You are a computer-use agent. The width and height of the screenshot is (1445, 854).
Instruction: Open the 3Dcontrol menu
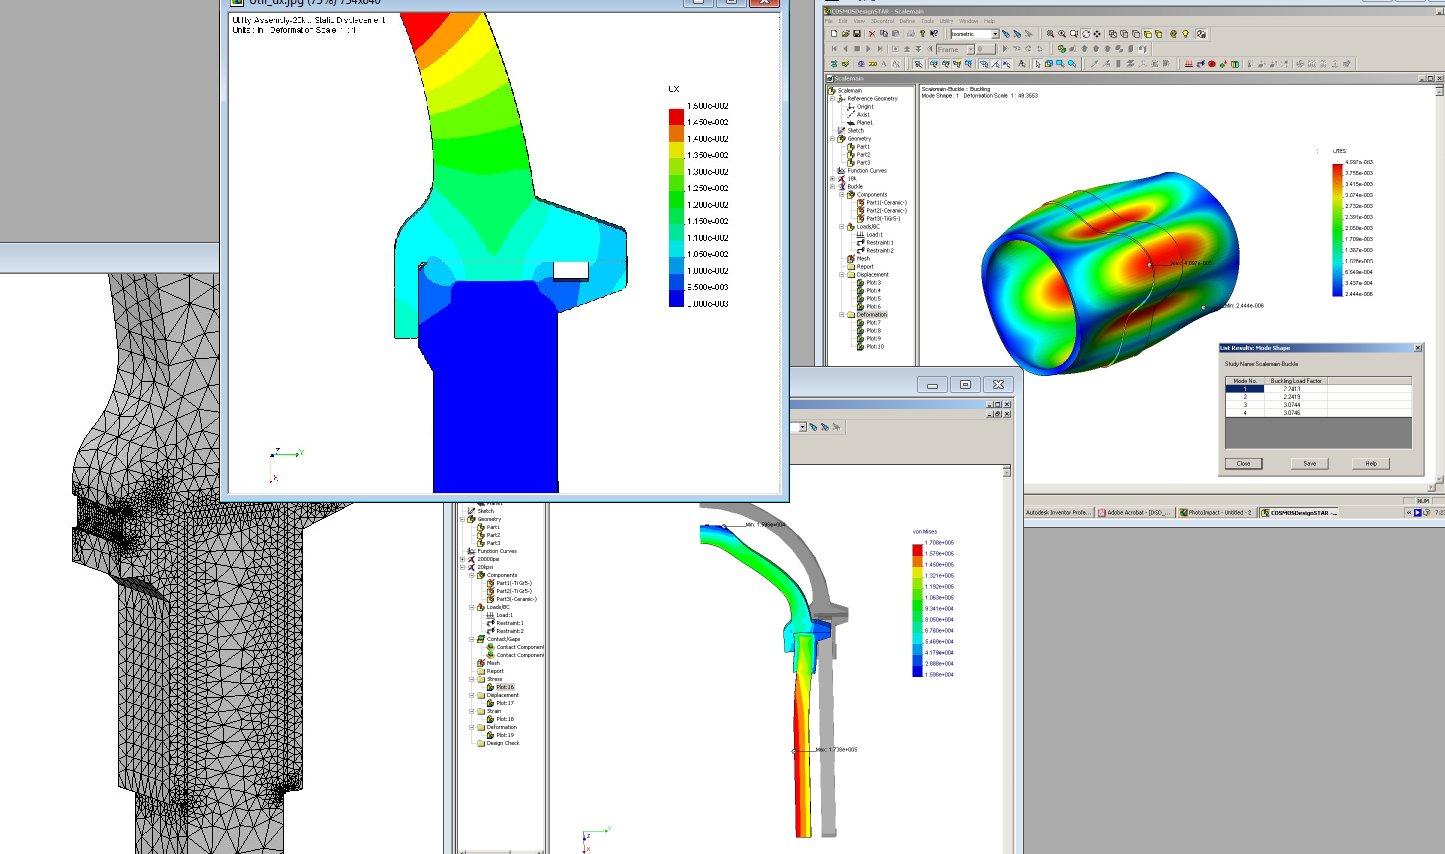[882, 21]
